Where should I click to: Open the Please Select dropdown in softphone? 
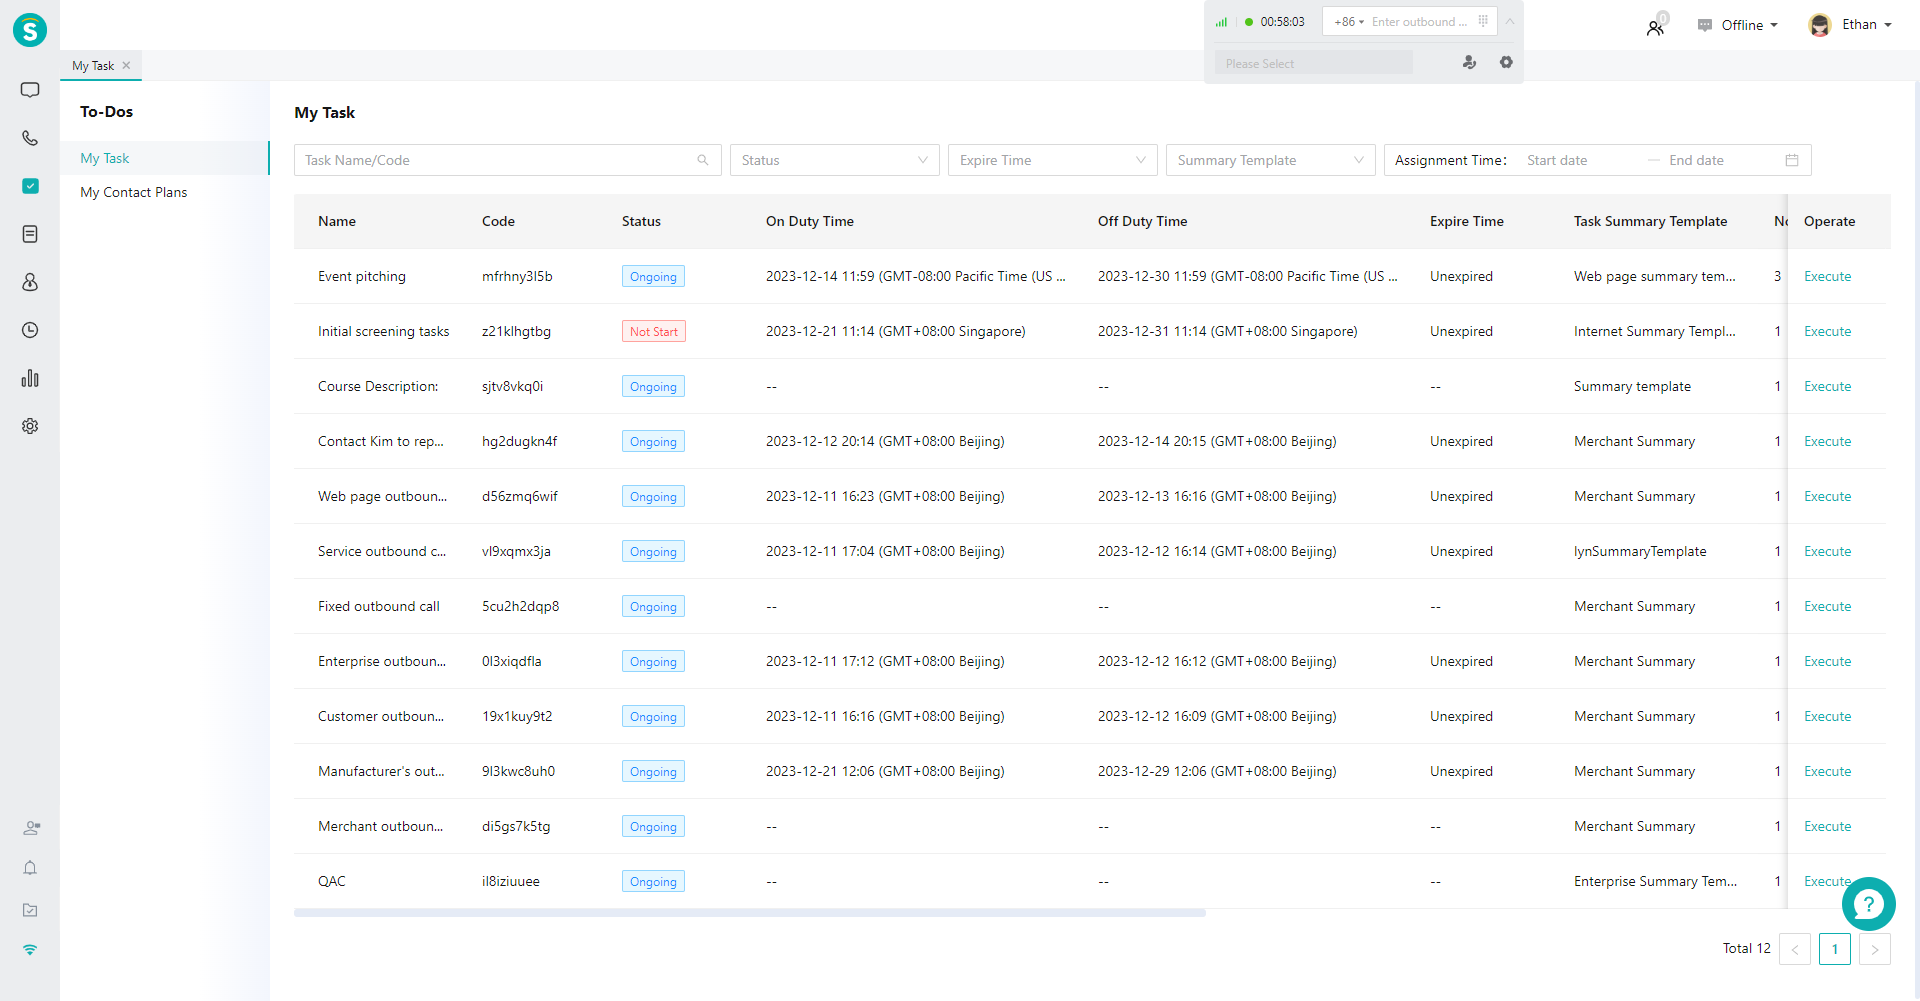[1313, 63]
